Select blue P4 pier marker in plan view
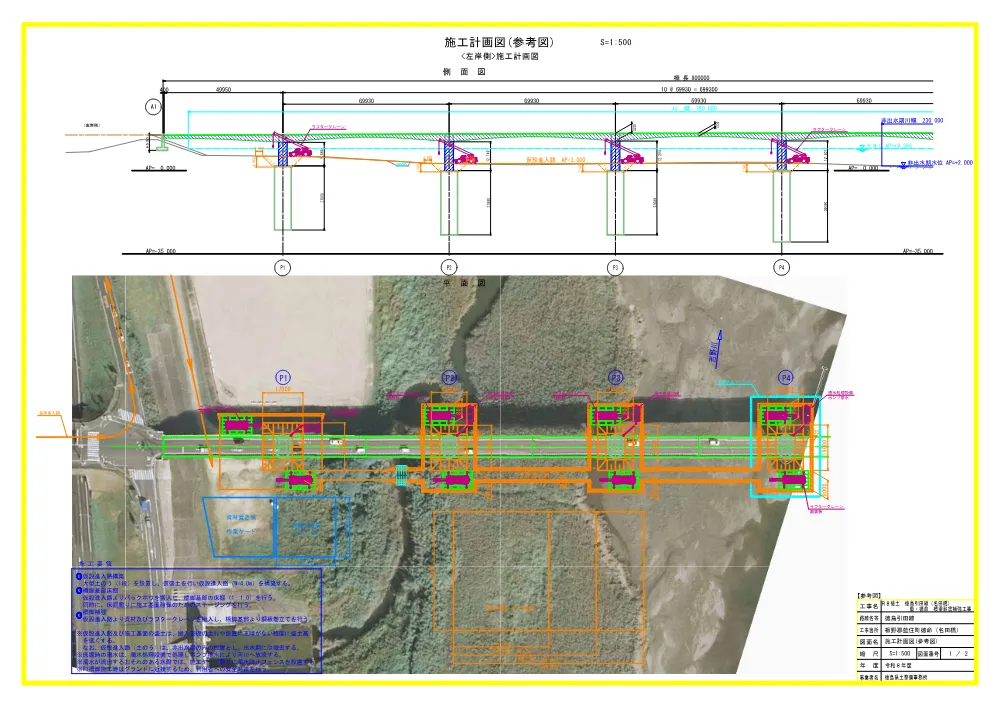 pyautogui.click(x=785, y=377)
